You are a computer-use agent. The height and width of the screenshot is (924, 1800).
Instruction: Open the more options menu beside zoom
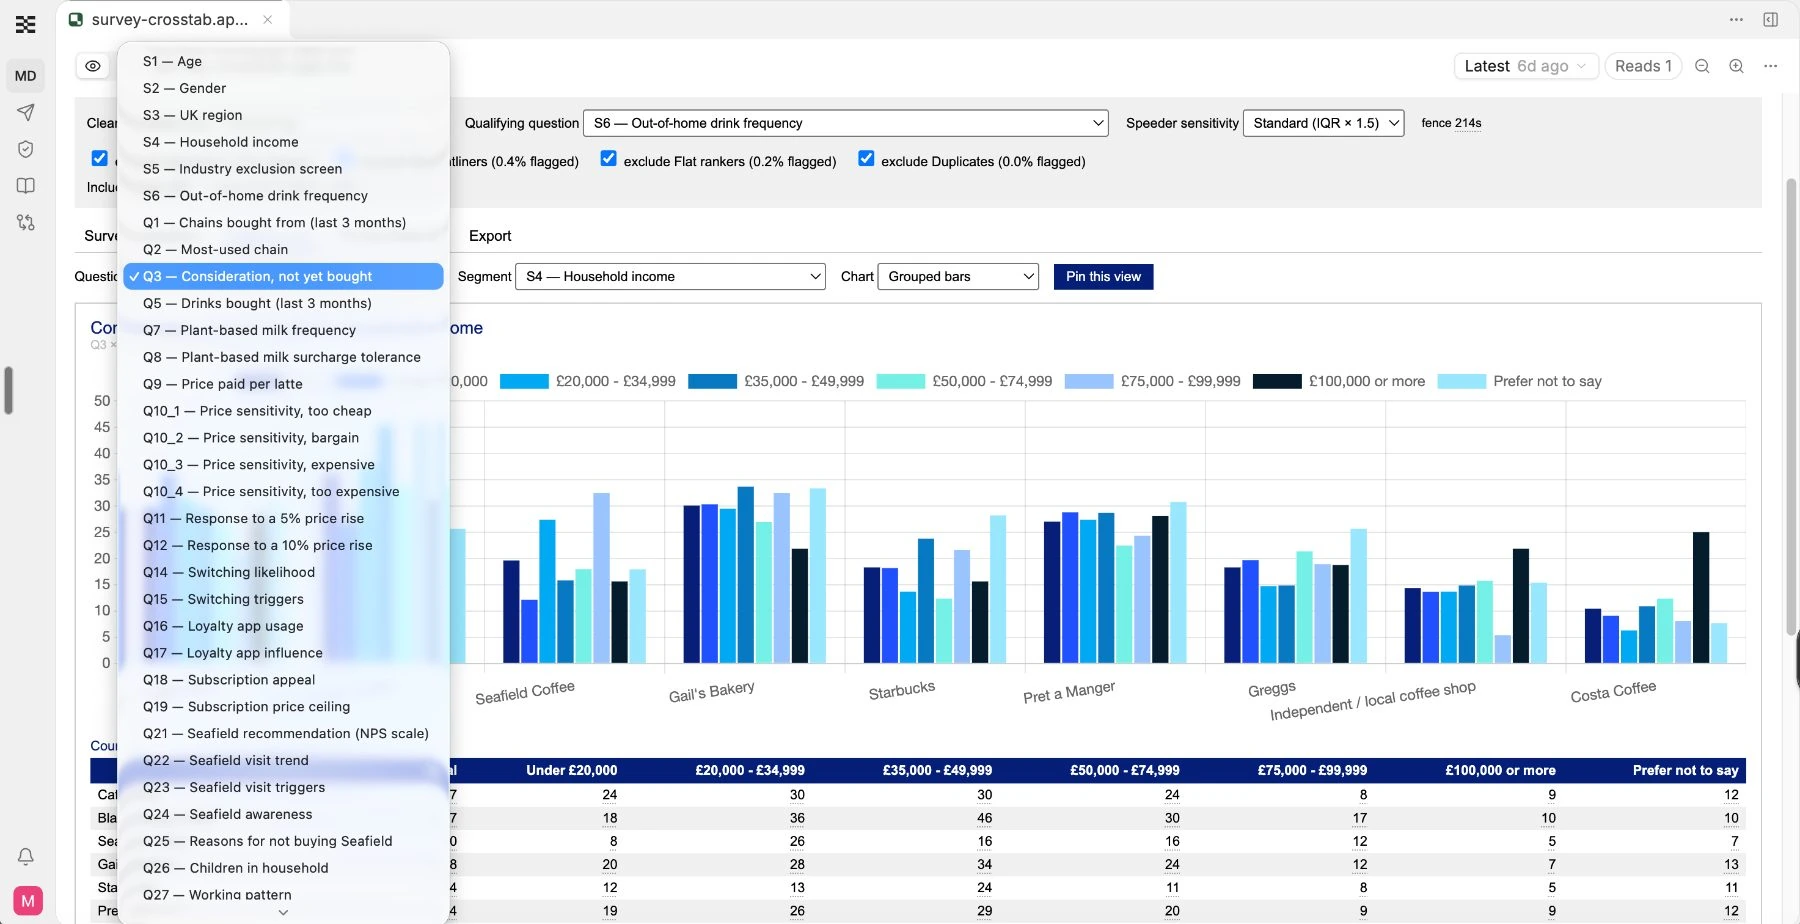coord(1770,66)
